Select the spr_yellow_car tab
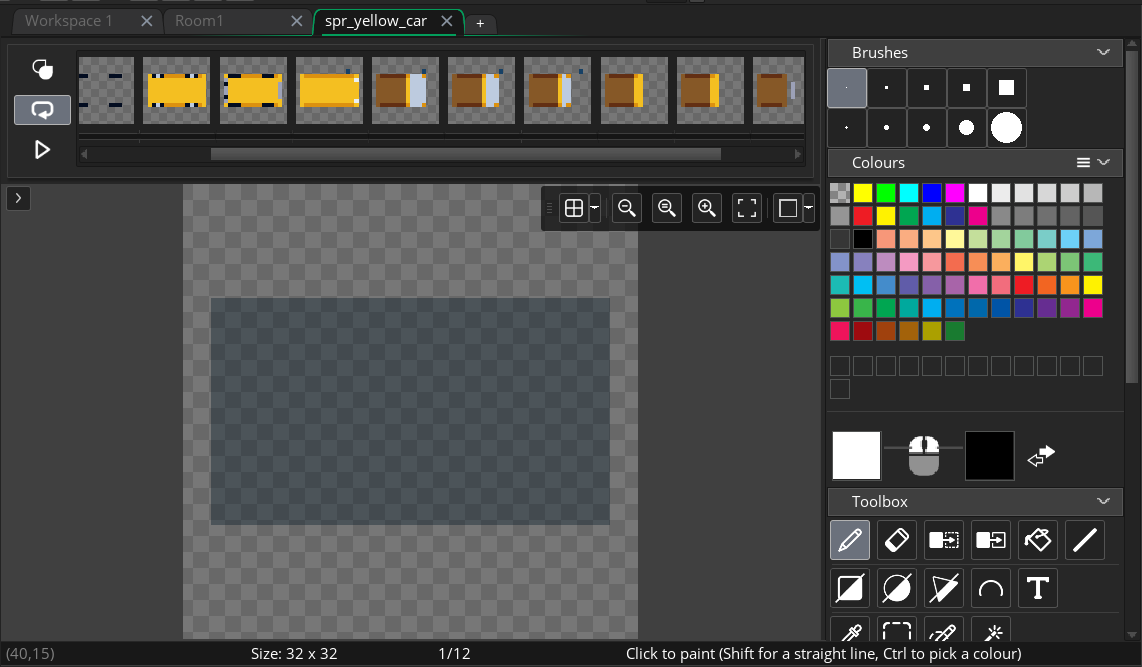1142x667 pixels. [x=376, y=21]
